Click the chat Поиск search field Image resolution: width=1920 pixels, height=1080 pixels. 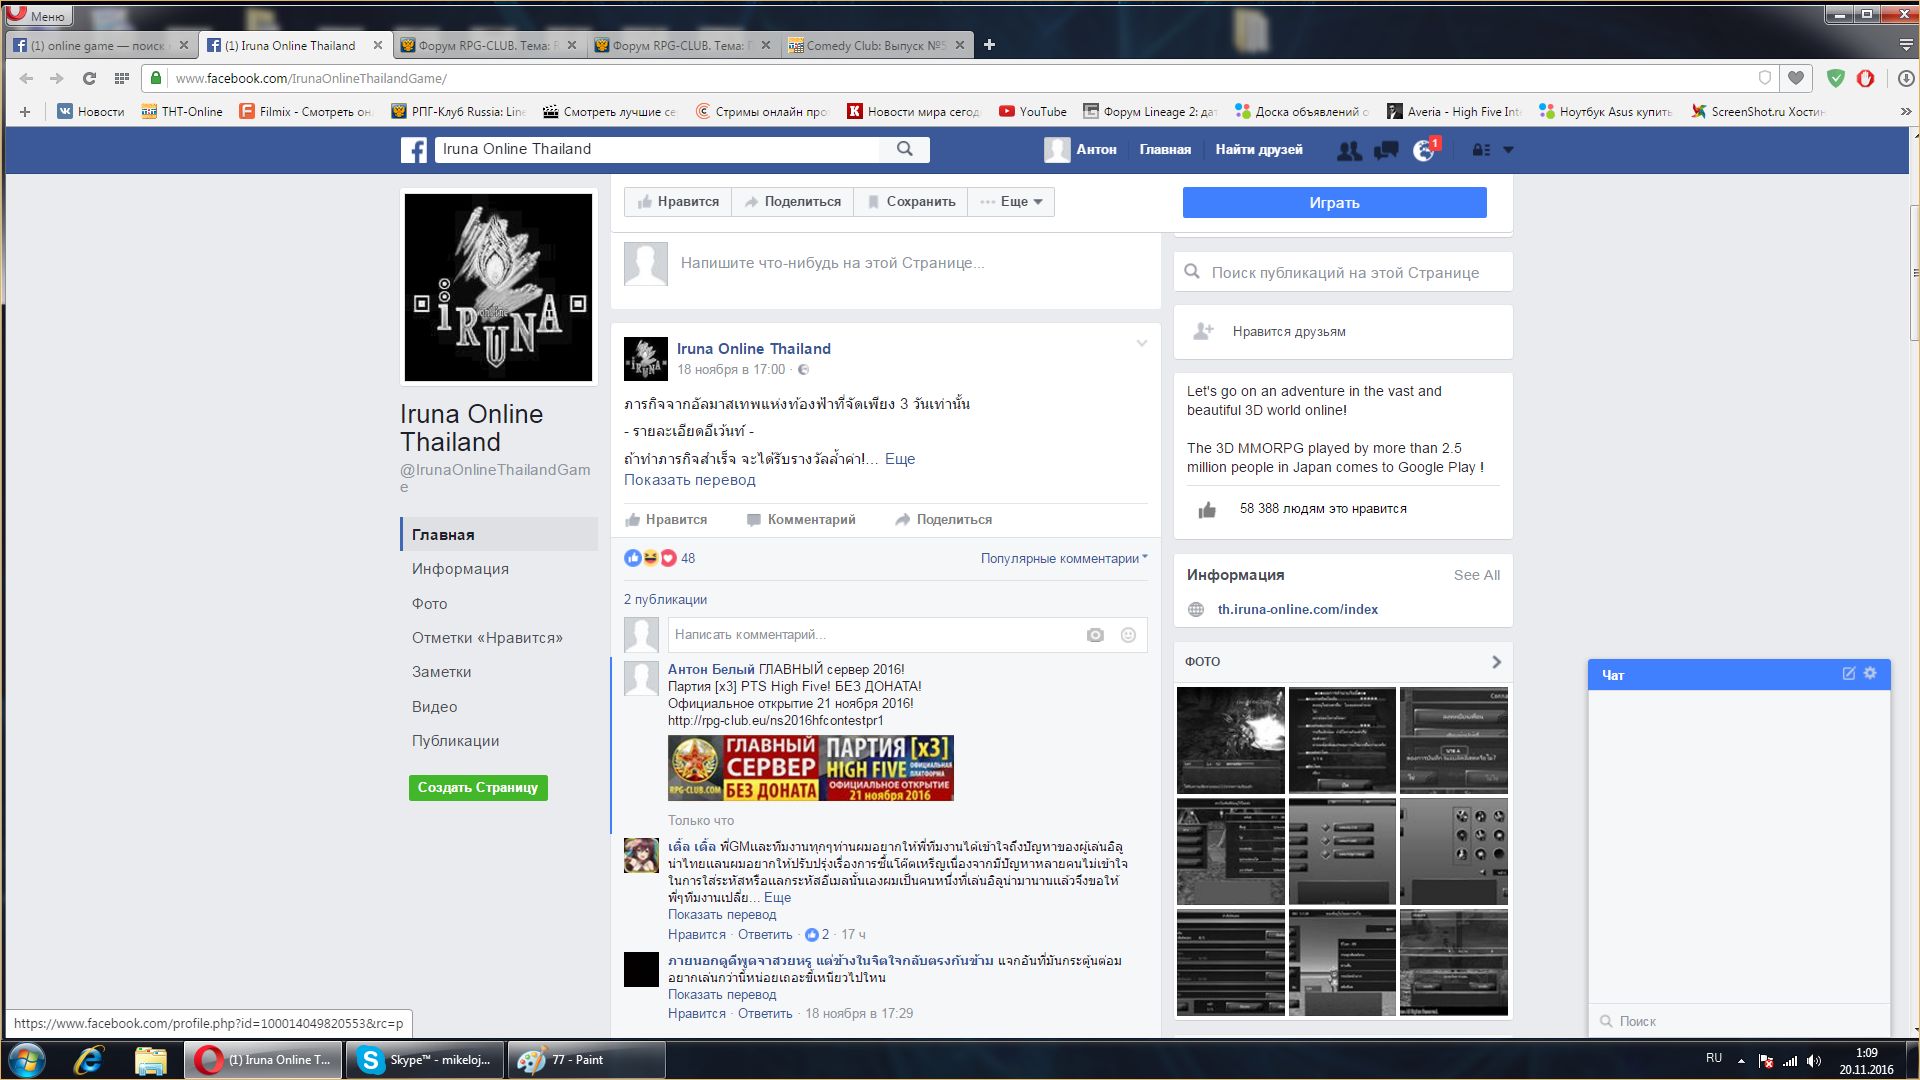1738,1021
